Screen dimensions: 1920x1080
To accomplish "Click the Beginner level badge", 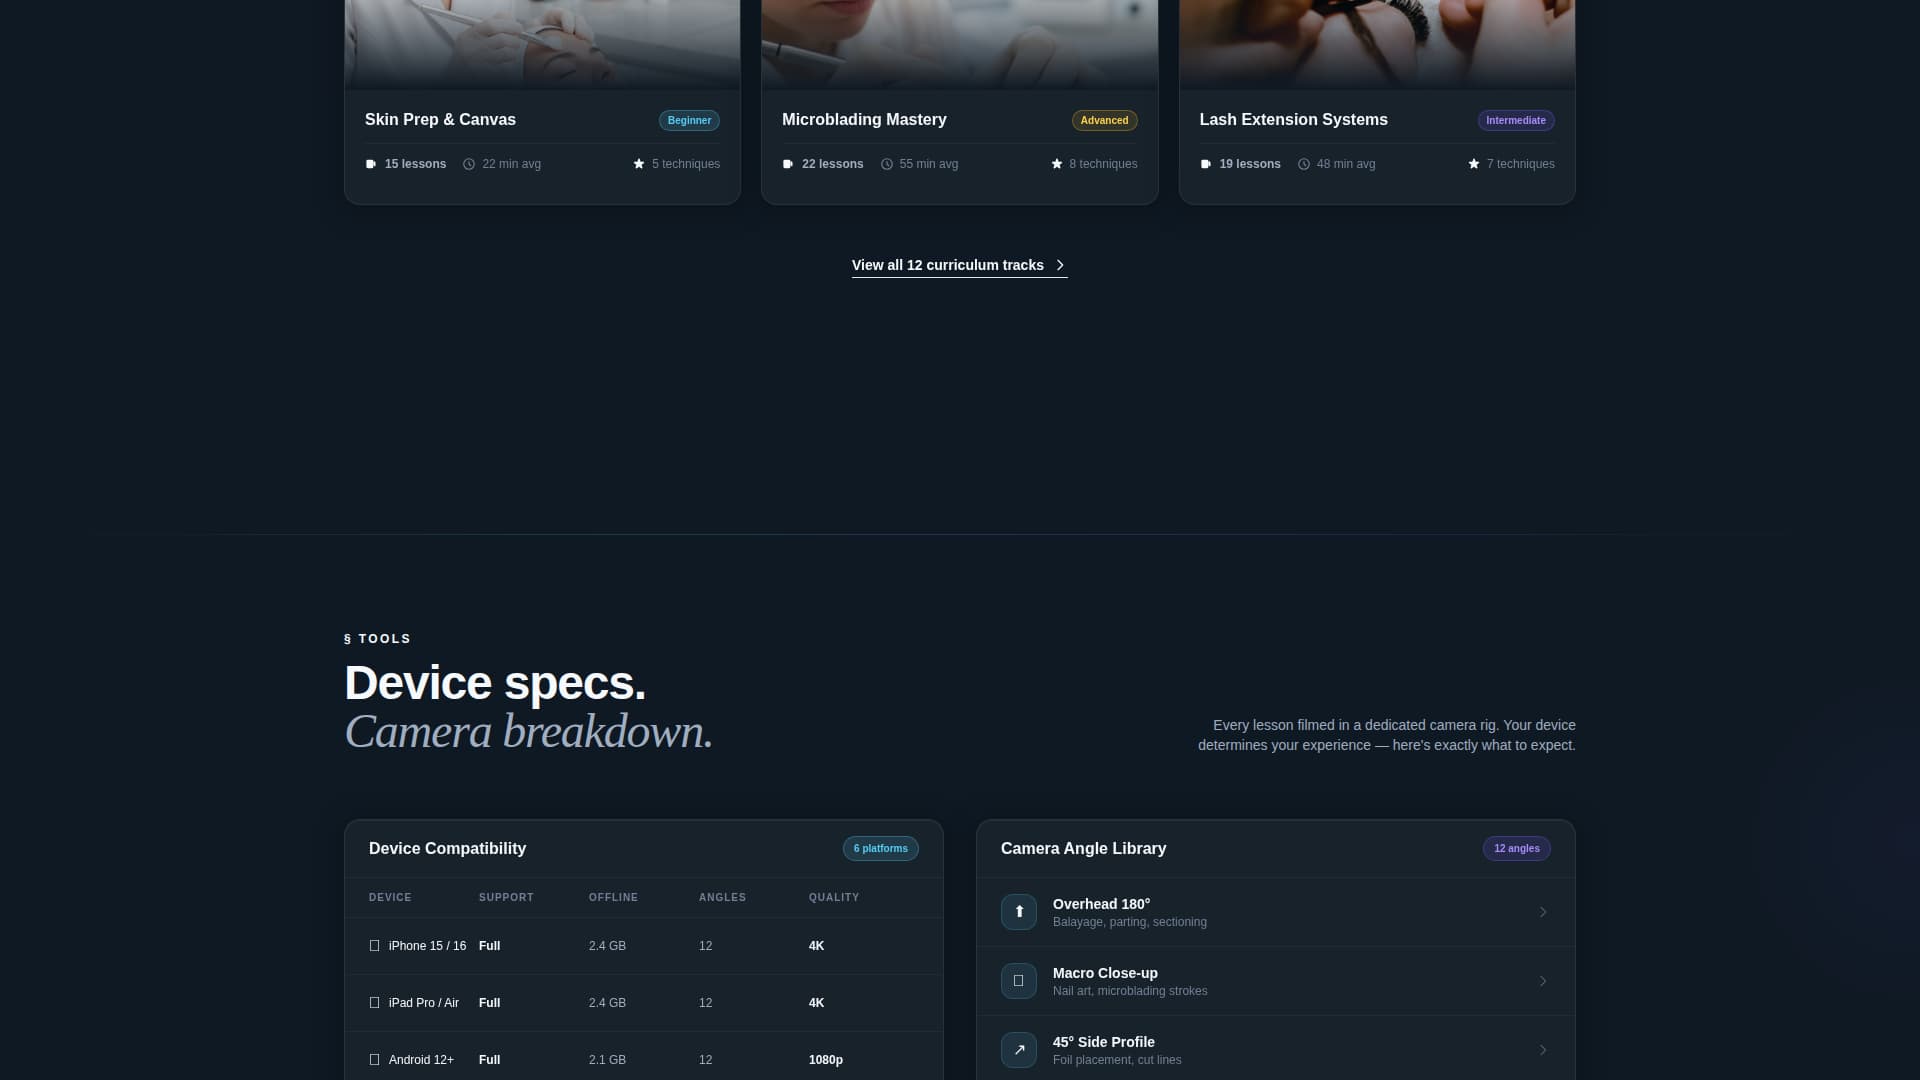I will [689, 120].
